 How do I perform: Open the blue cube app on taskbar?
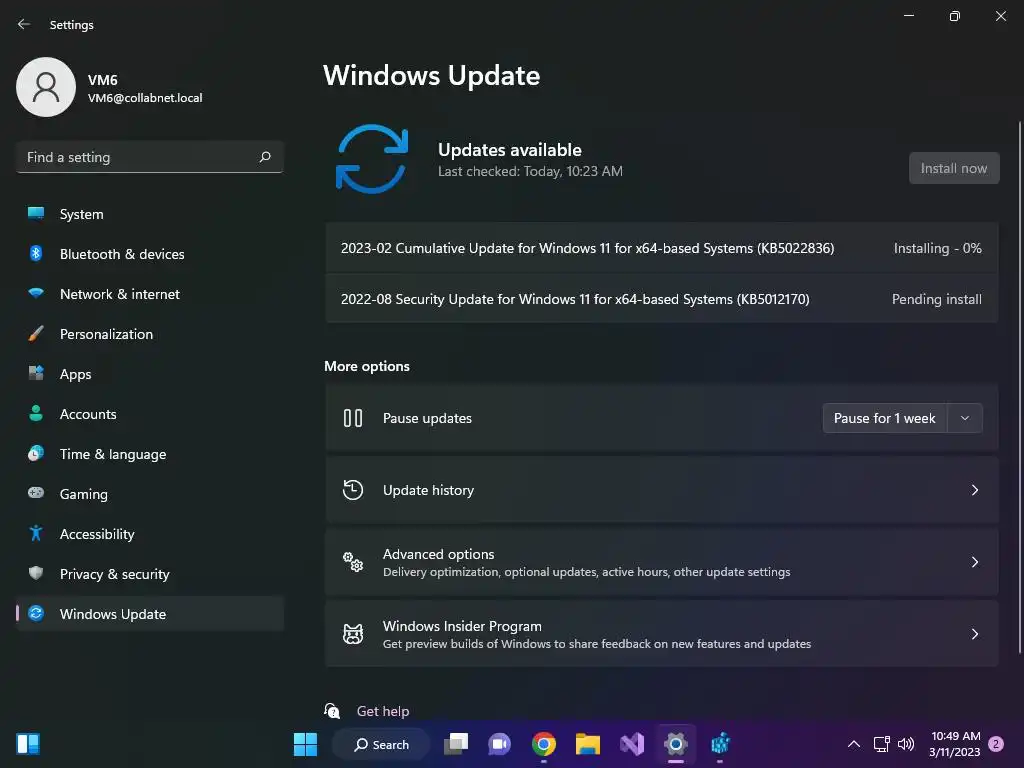pyautogui.click(x=720, y=744)
